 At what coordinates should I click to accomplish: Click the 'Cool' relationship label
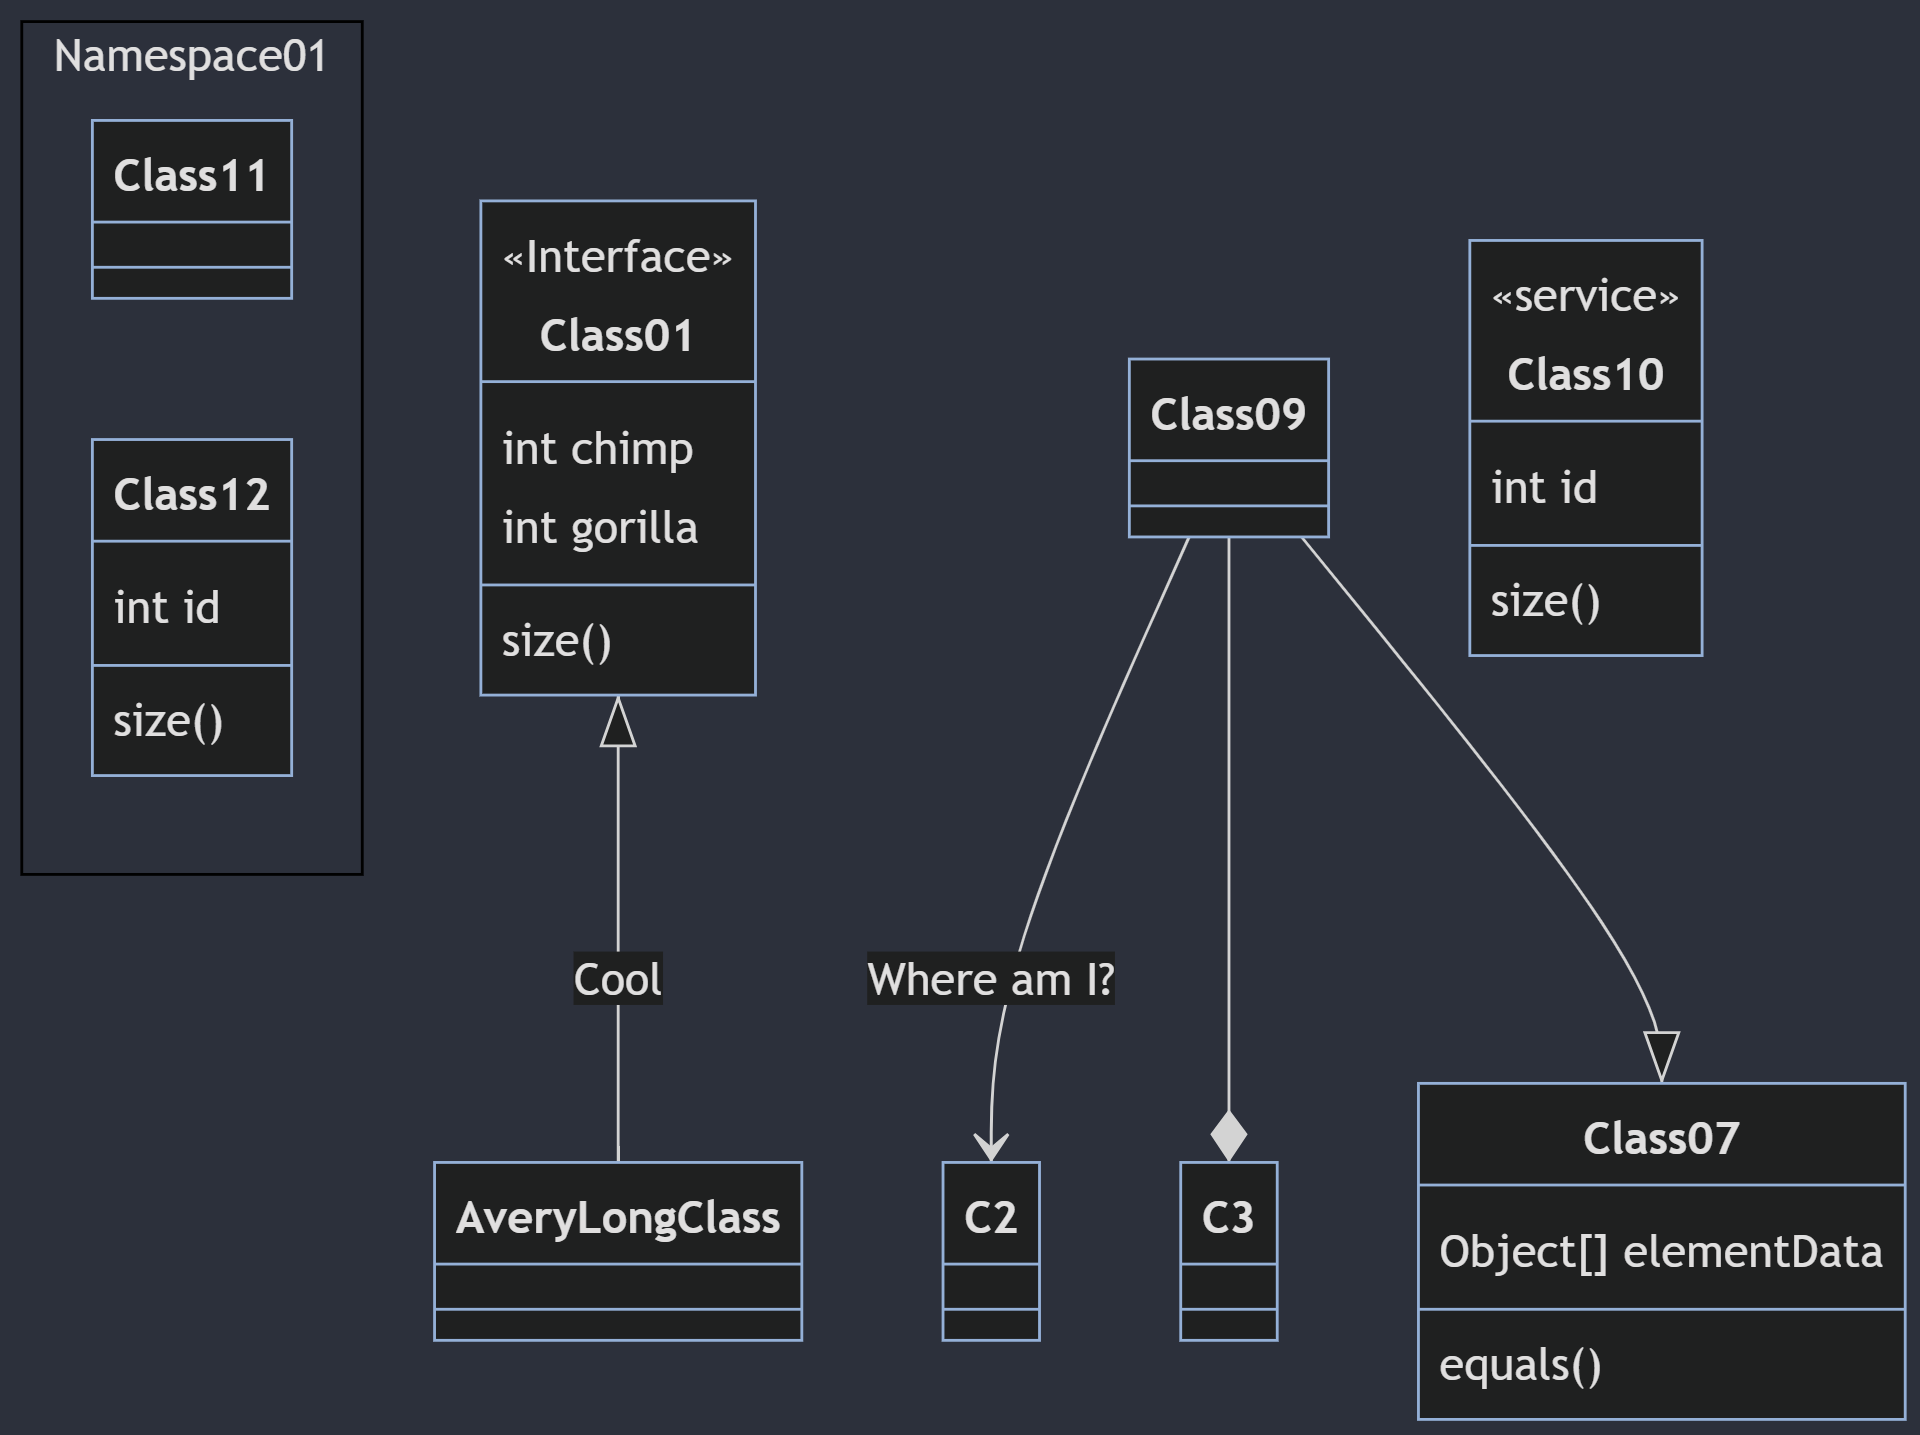(x=617, y=979)
